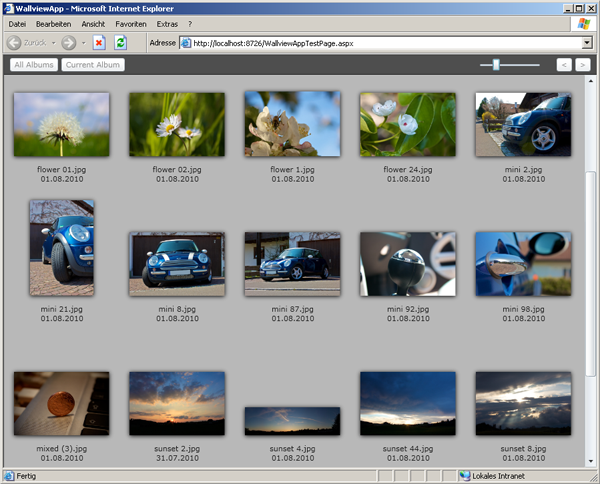Click the IE Back arrow icon
The width and height of the screenshot is (600, 484).
[x=14, y=42]
